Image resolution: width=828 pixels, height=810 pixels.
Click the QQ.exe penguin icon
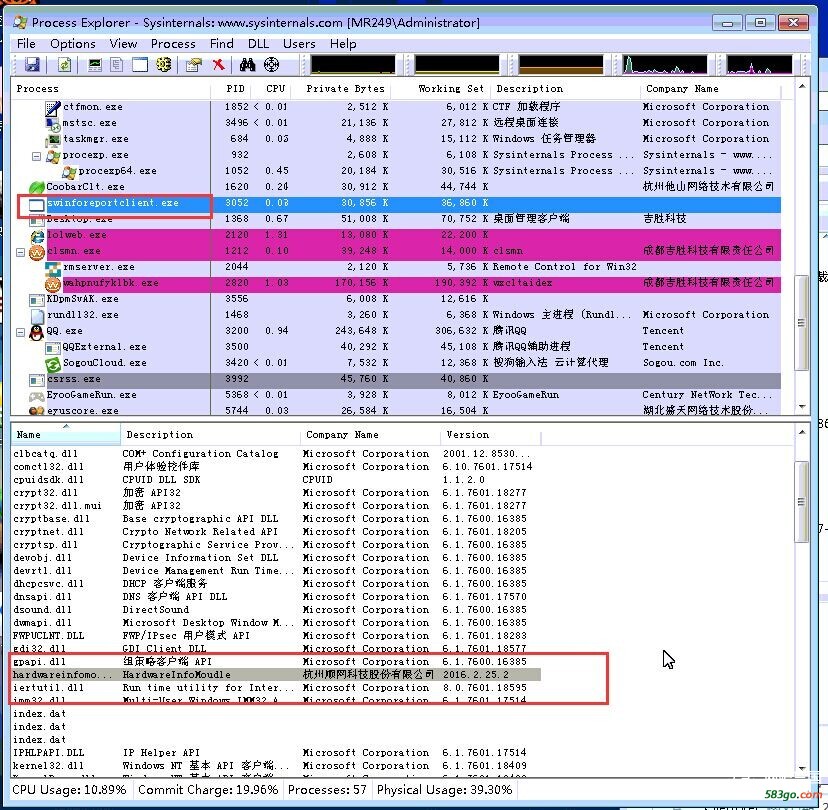36,332
